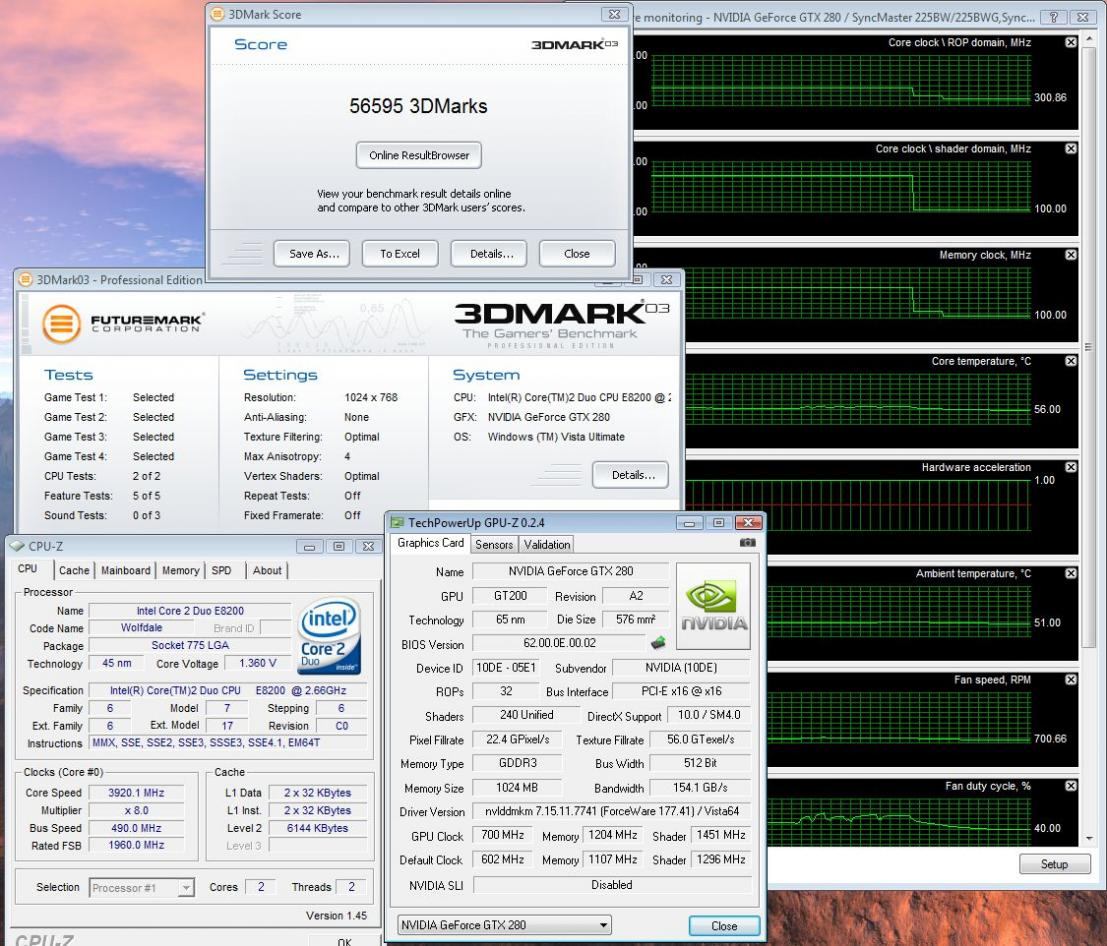Click the monitoring window vertical scrollbar

coord(1089,346)
